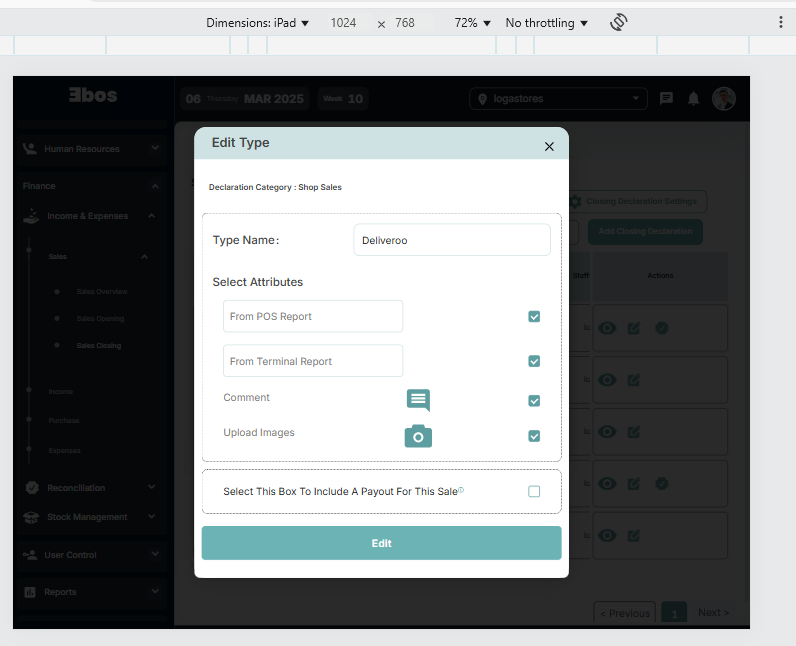796x646 pixels.
Task: Toggle the Comment attribute checkbox
Action: point(534,401)
